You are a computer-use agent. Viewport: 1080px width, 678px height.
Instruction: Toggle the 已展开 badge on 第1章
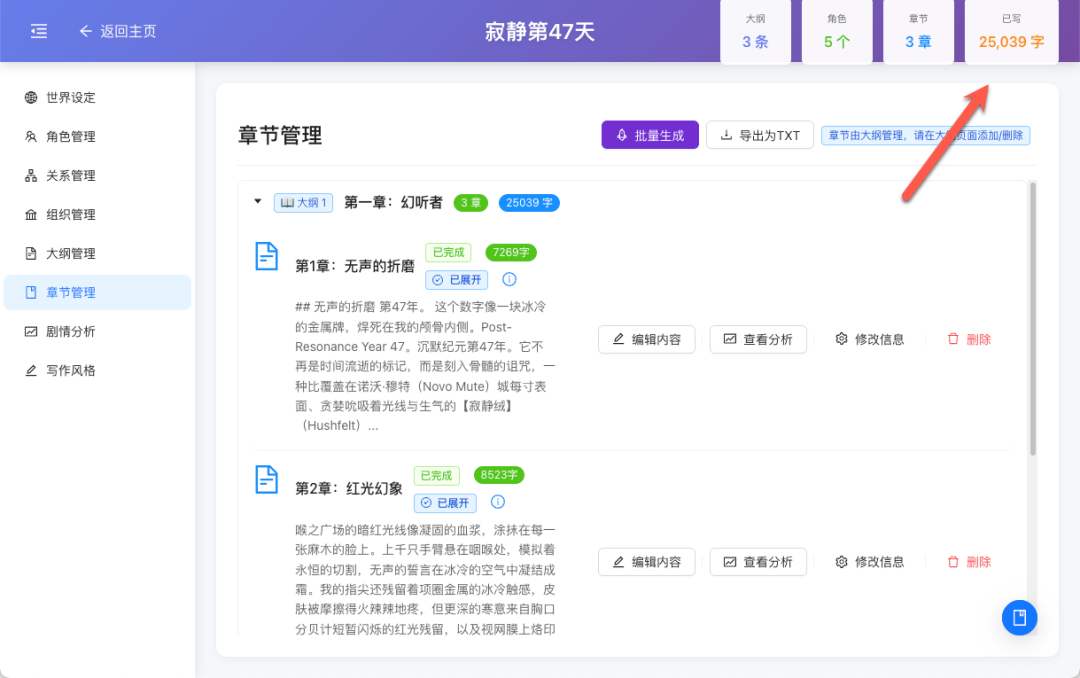(456, 279)
